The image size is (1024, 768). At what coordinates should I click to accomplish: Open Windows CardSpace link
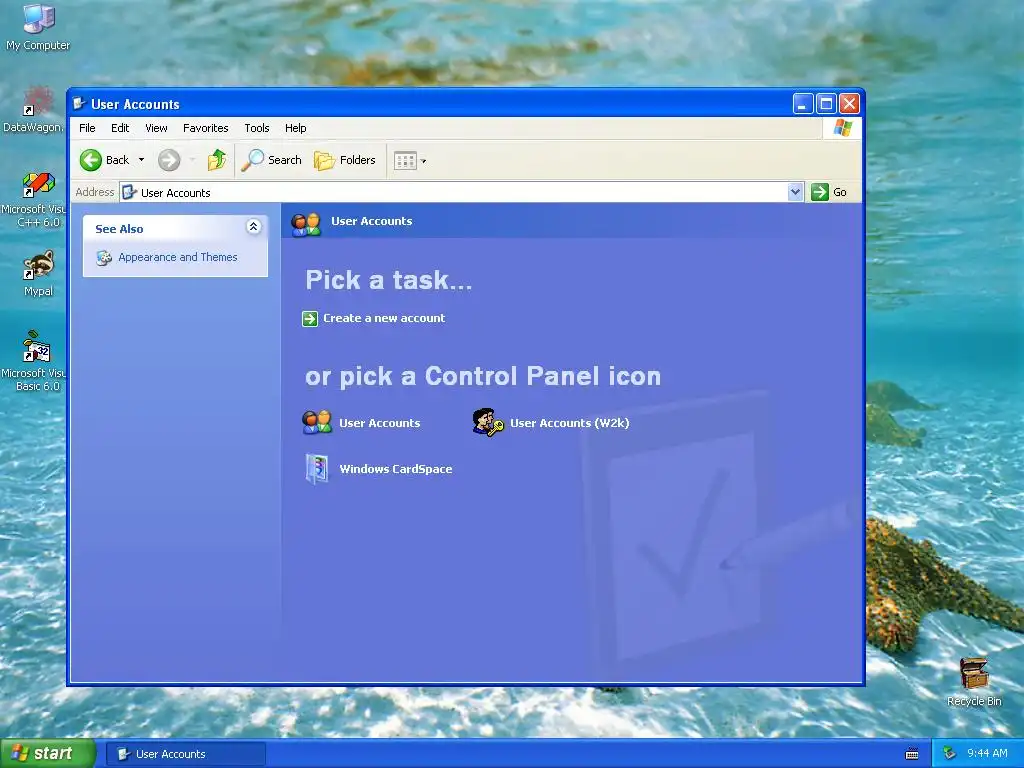point(396,469)
